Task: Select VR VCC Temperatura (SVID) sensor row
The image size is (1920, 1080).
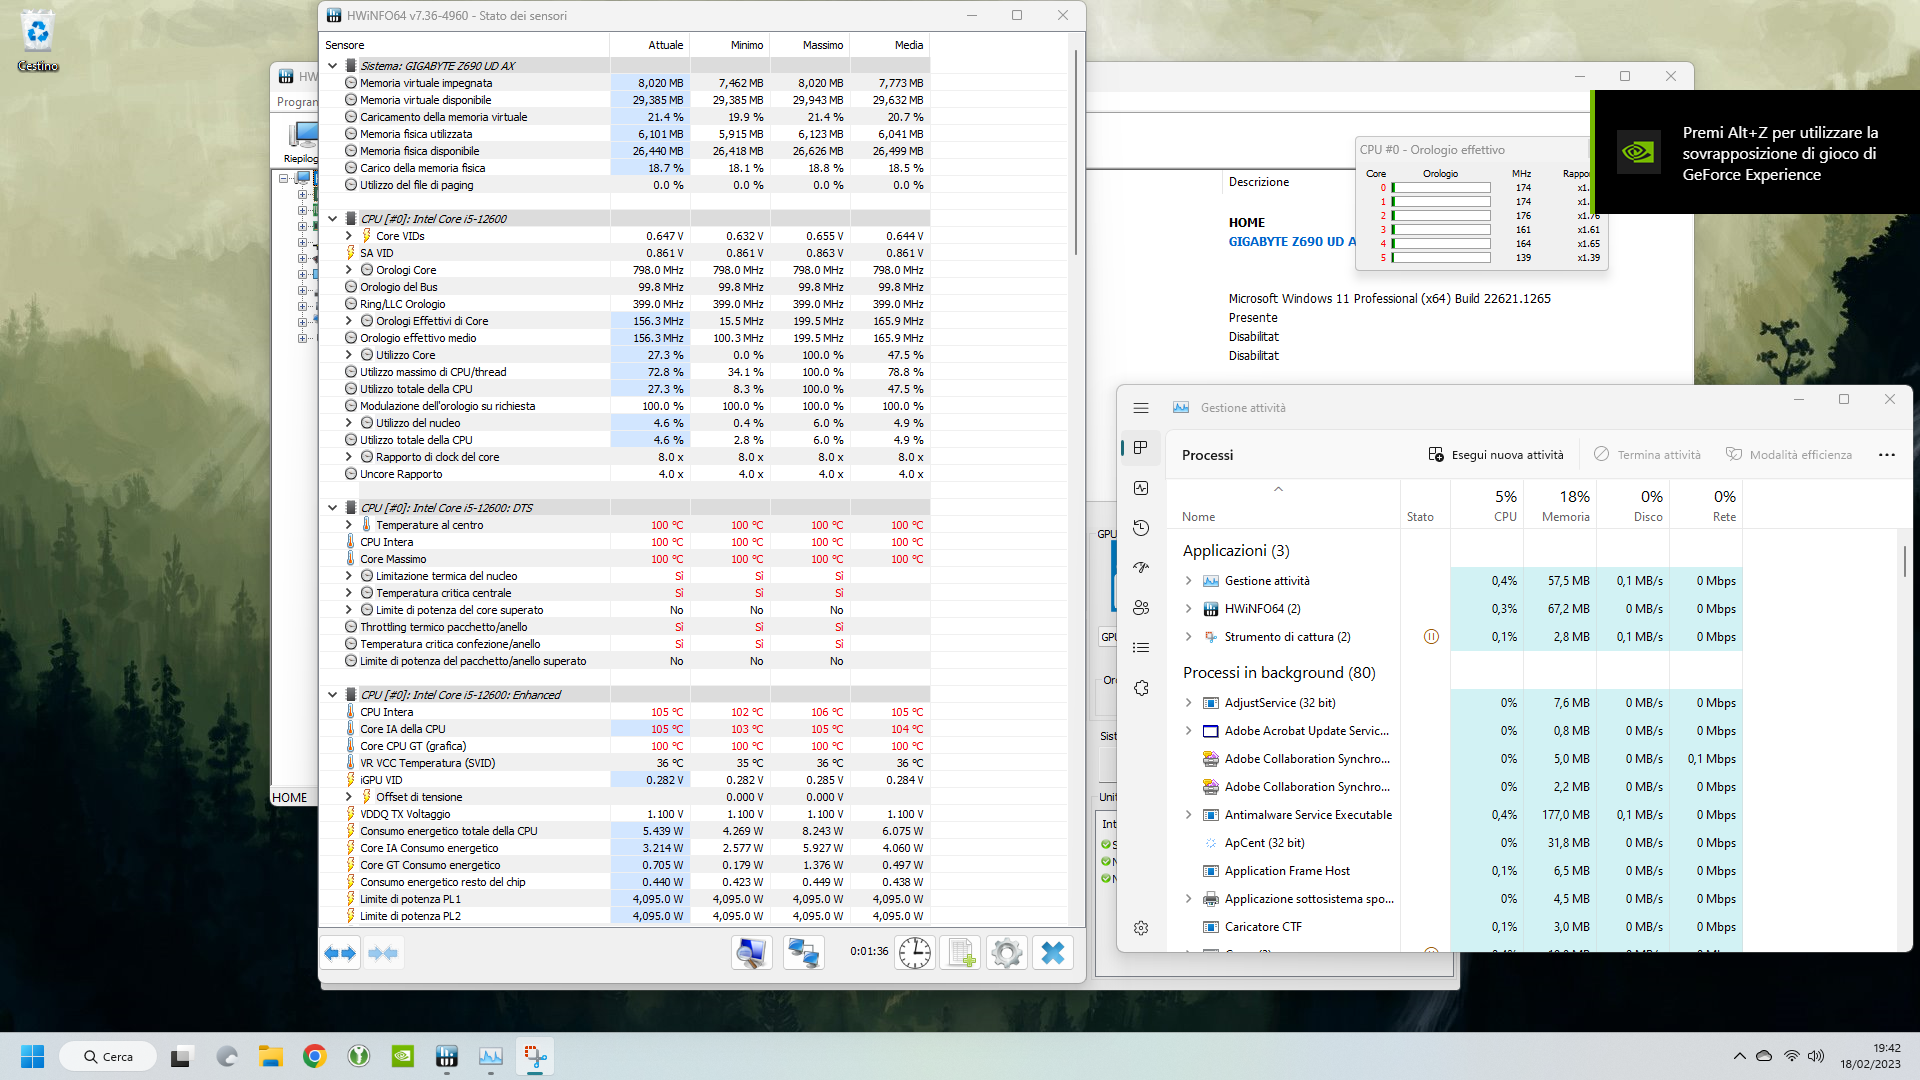Action: click(x=625, y=763)
